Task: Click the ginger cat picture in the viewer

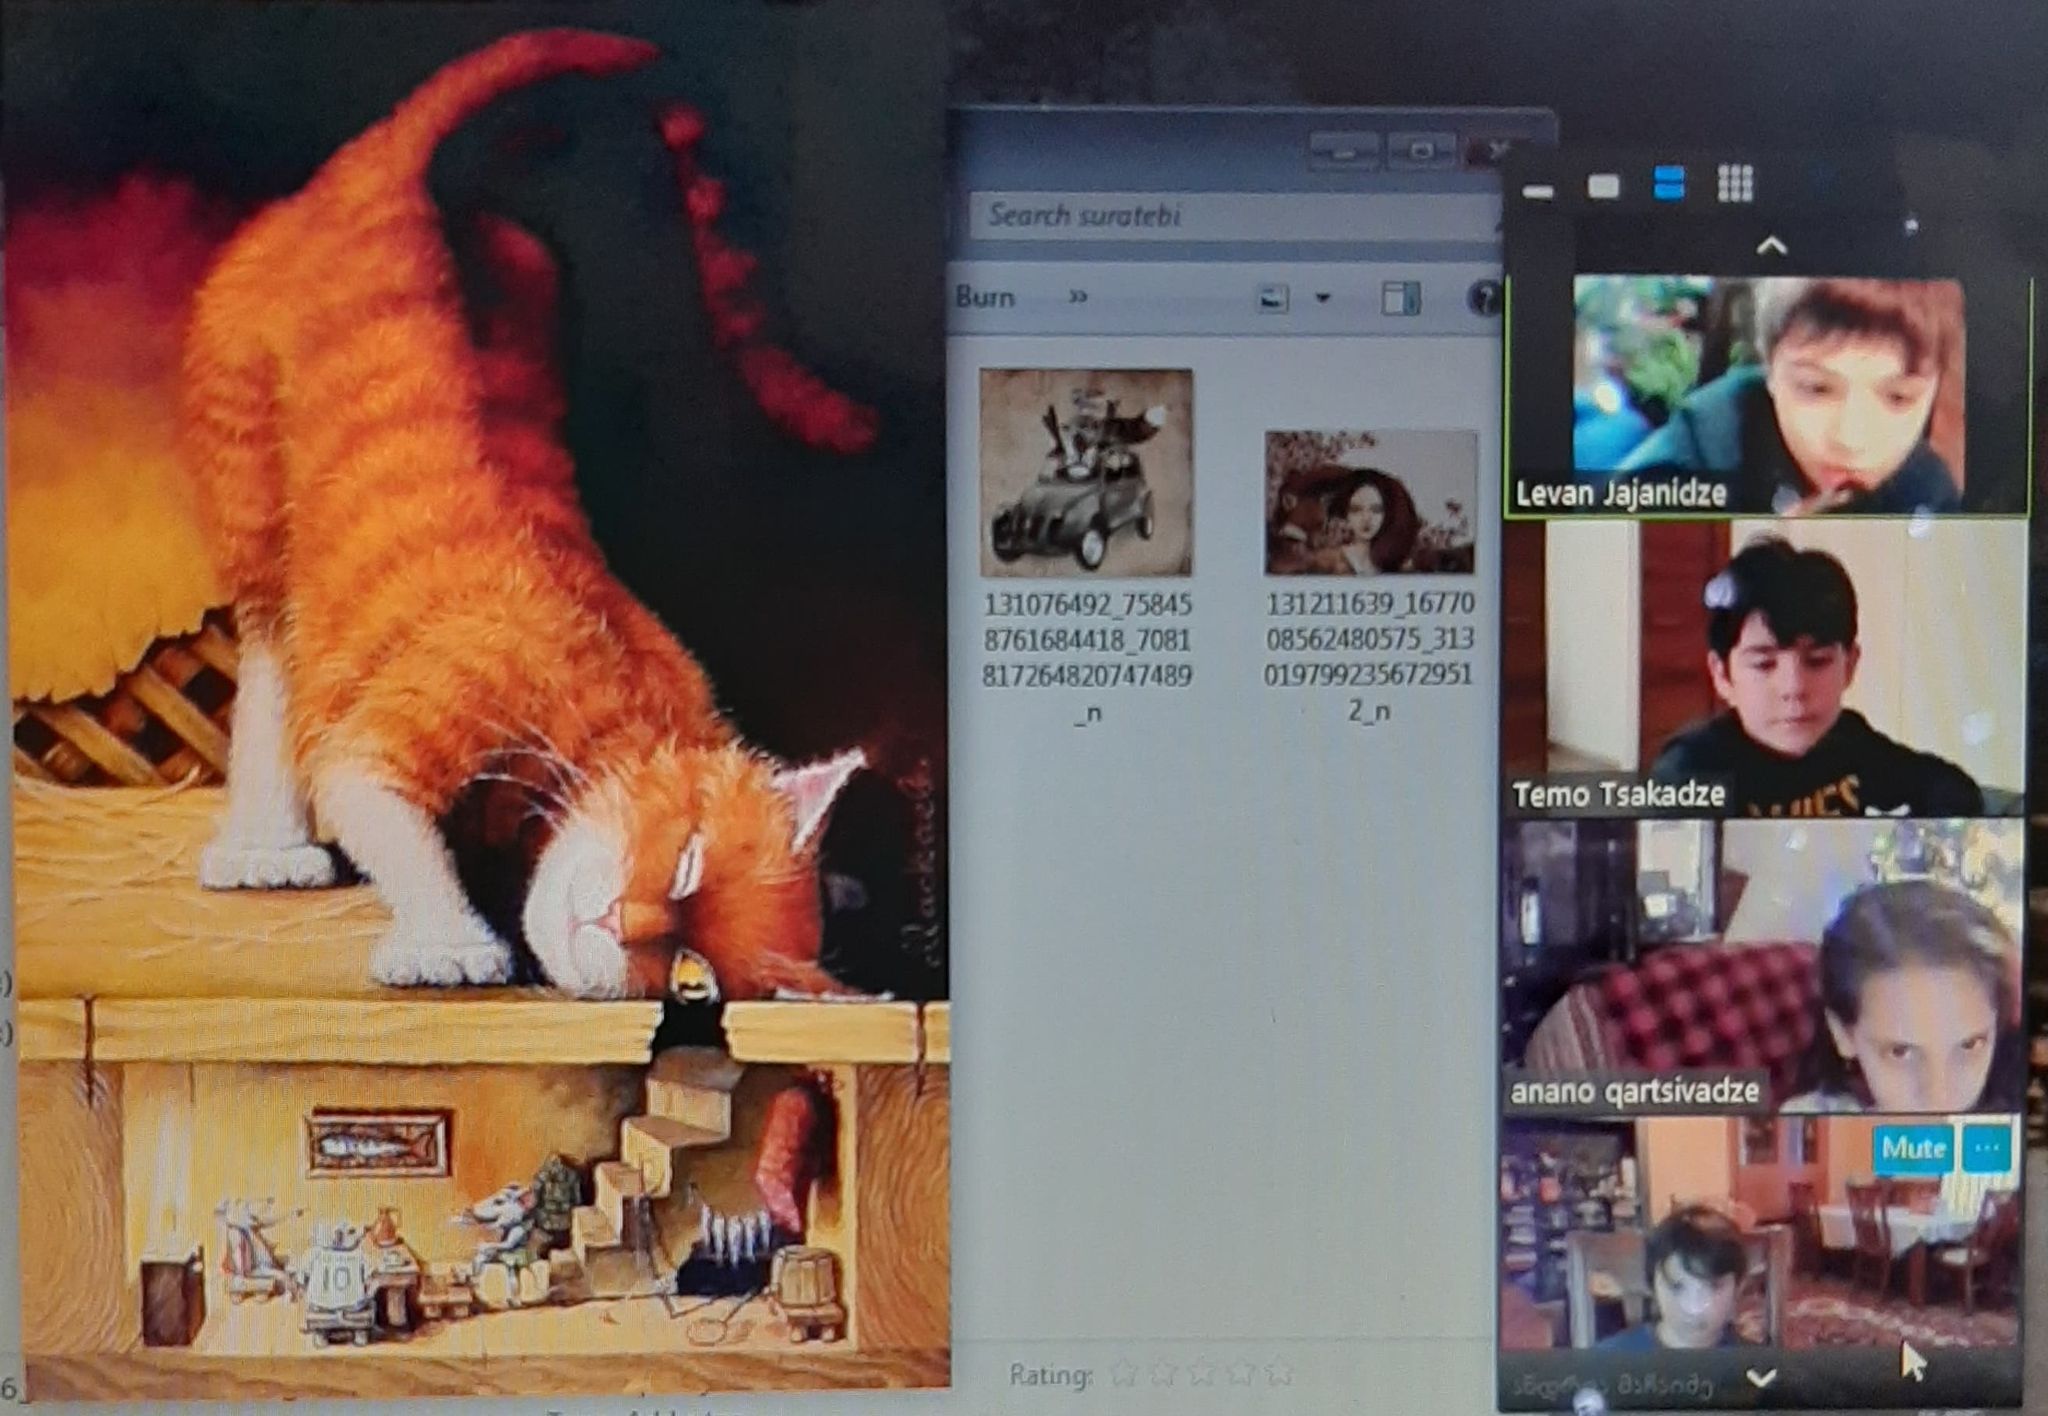Action: 476,700
